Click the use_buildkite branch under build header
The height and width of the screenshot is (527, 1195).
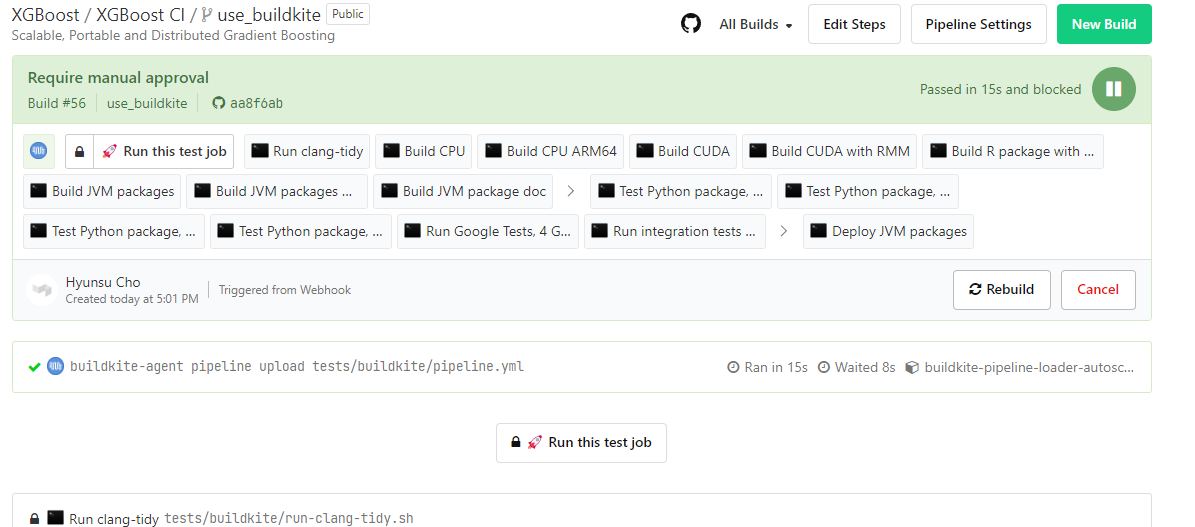(x=147, y=103)
